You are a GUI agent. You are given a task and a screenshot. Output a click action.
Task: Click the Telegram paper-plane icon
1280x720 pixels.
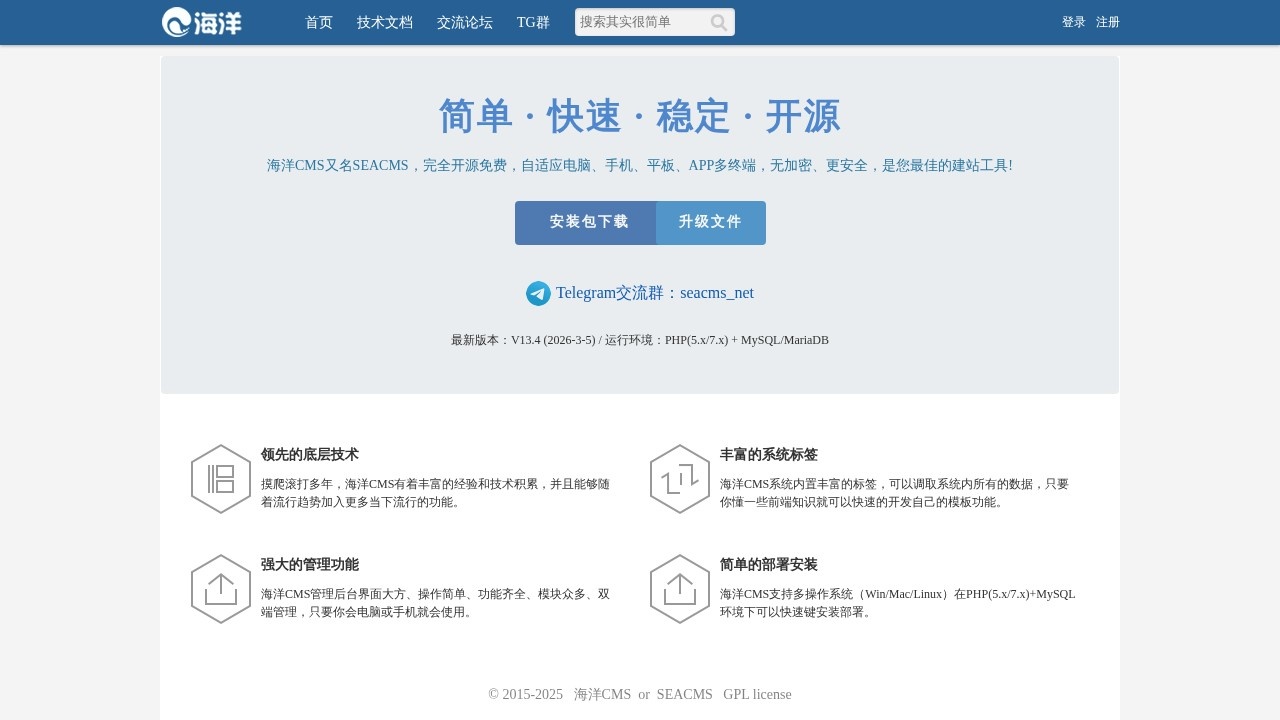pos(538,293)
